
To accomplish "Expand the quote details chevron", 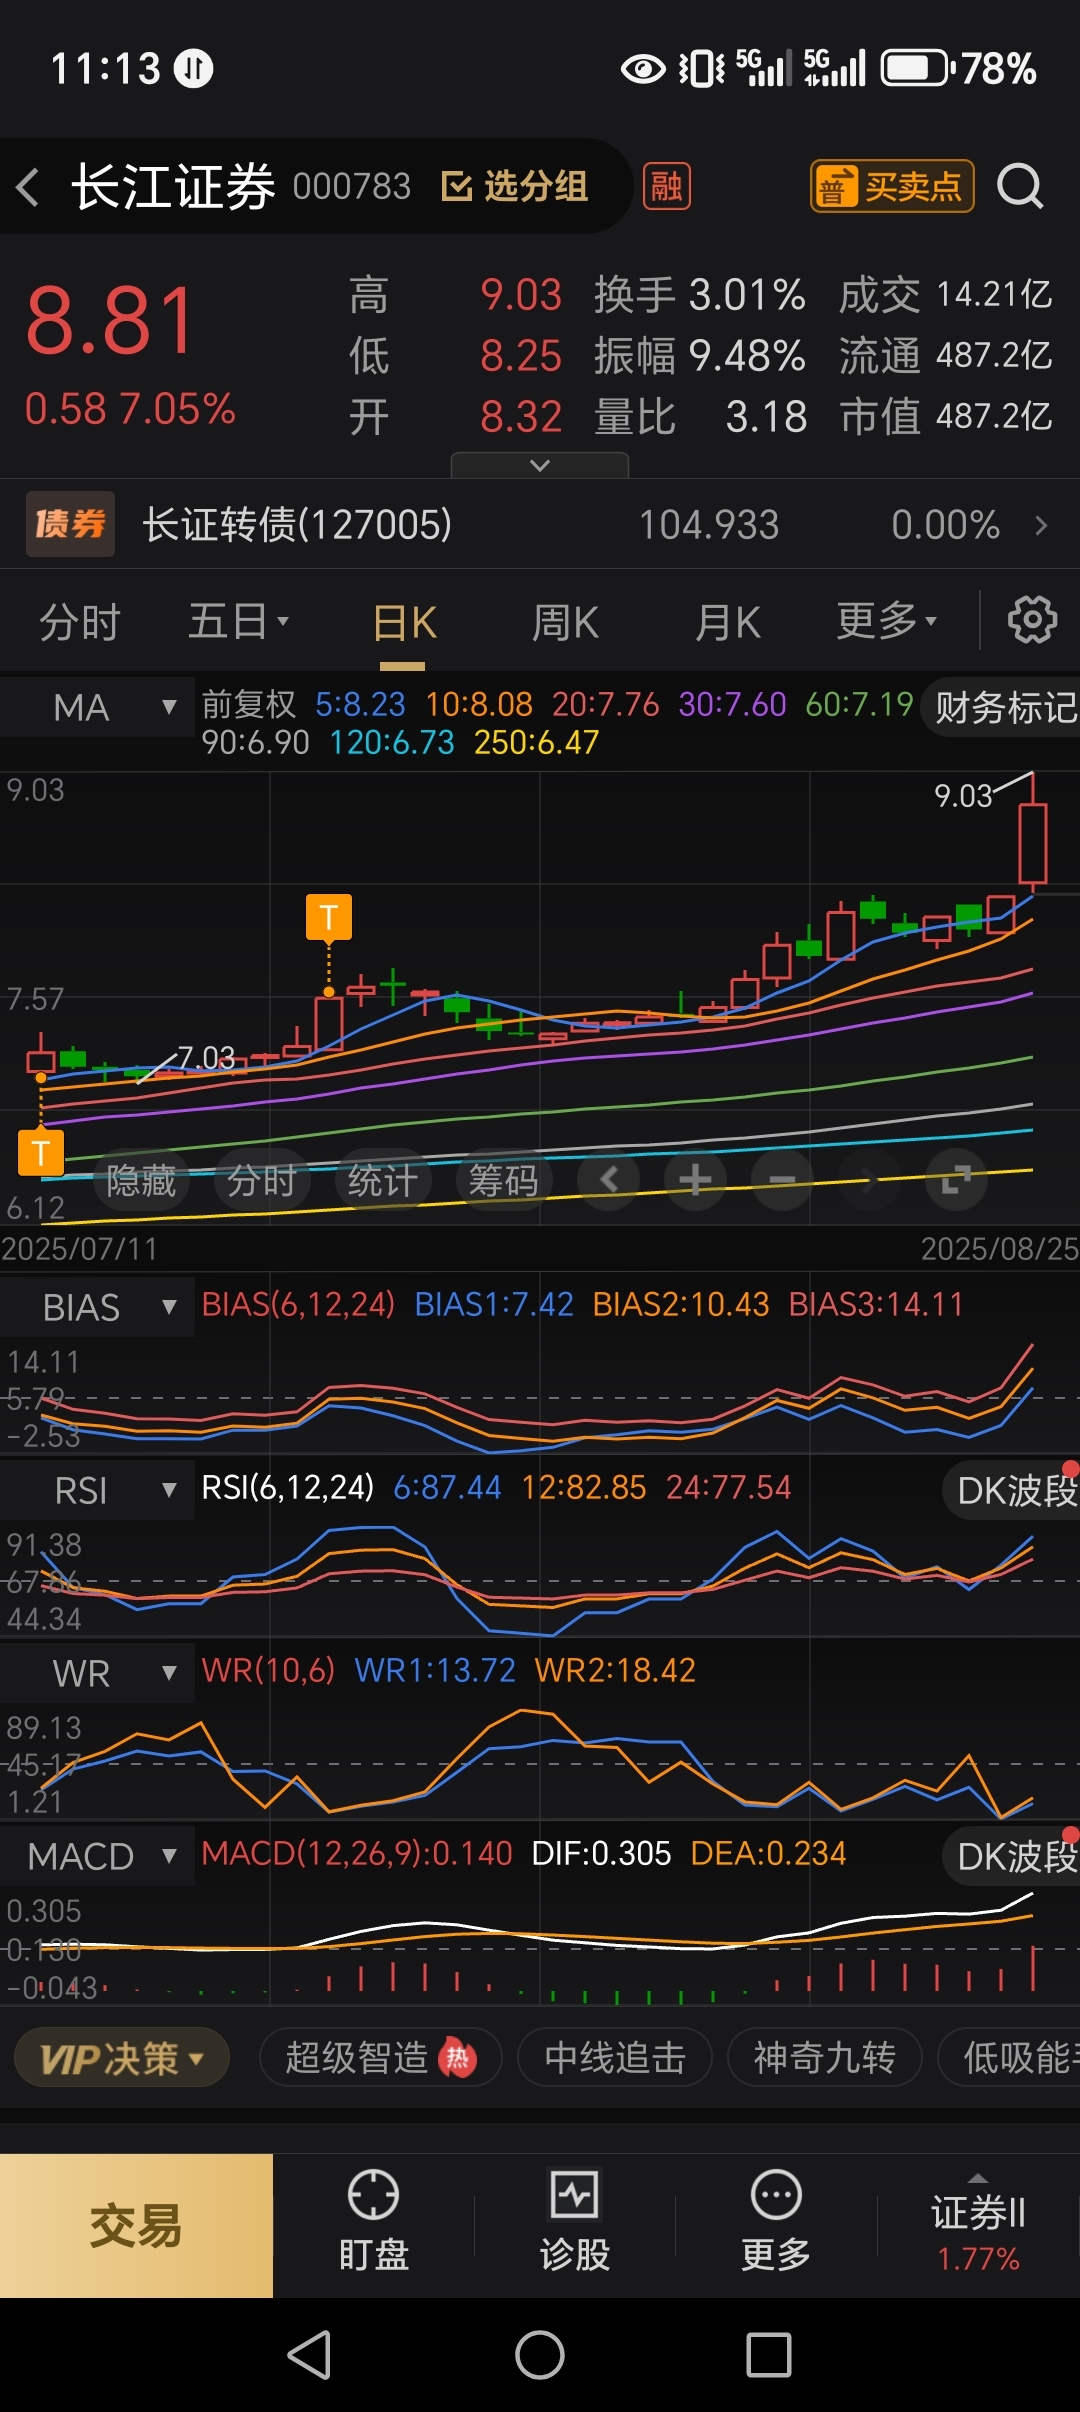I will click(x=540, y=466).
